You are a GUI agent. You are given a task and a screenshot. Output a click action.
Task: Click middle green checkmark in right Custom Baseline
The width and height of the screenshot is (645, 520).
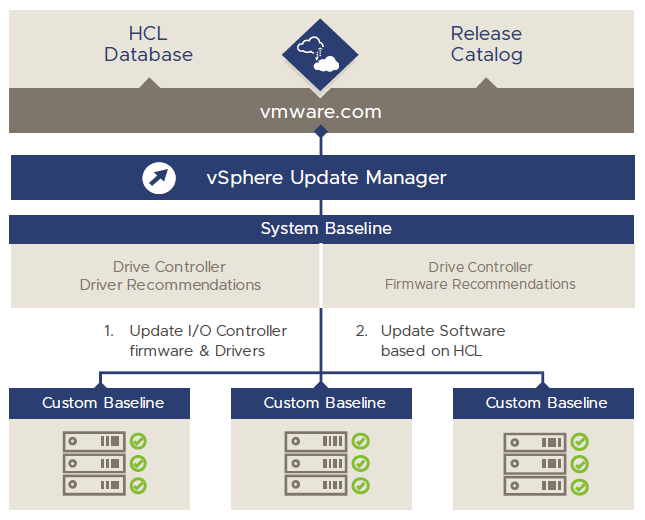pyautogui.click(x=580, y=464)
